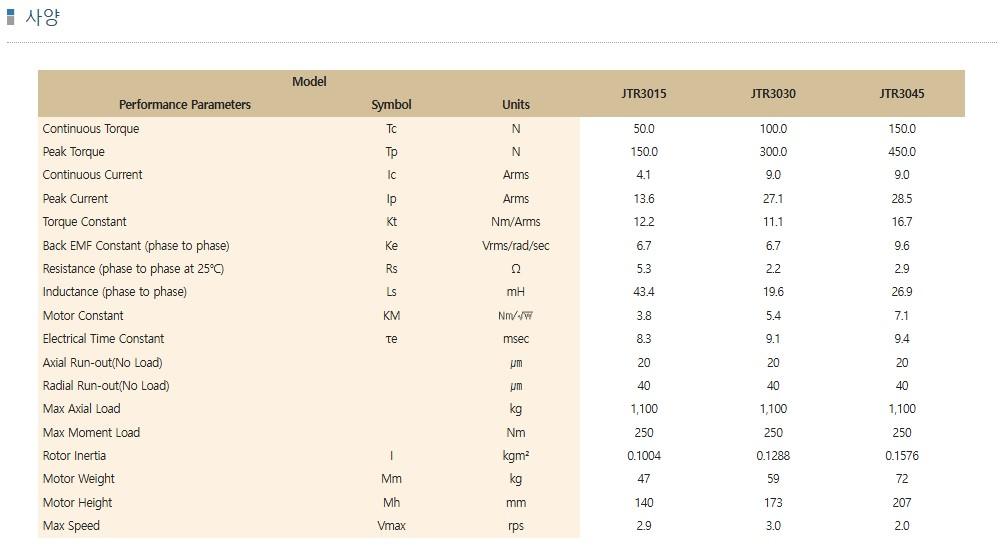Image resolution: width=1002 pixels, height=554 pixels.
Task: Select the Continuous Torque row label
Action: (91, 128)
